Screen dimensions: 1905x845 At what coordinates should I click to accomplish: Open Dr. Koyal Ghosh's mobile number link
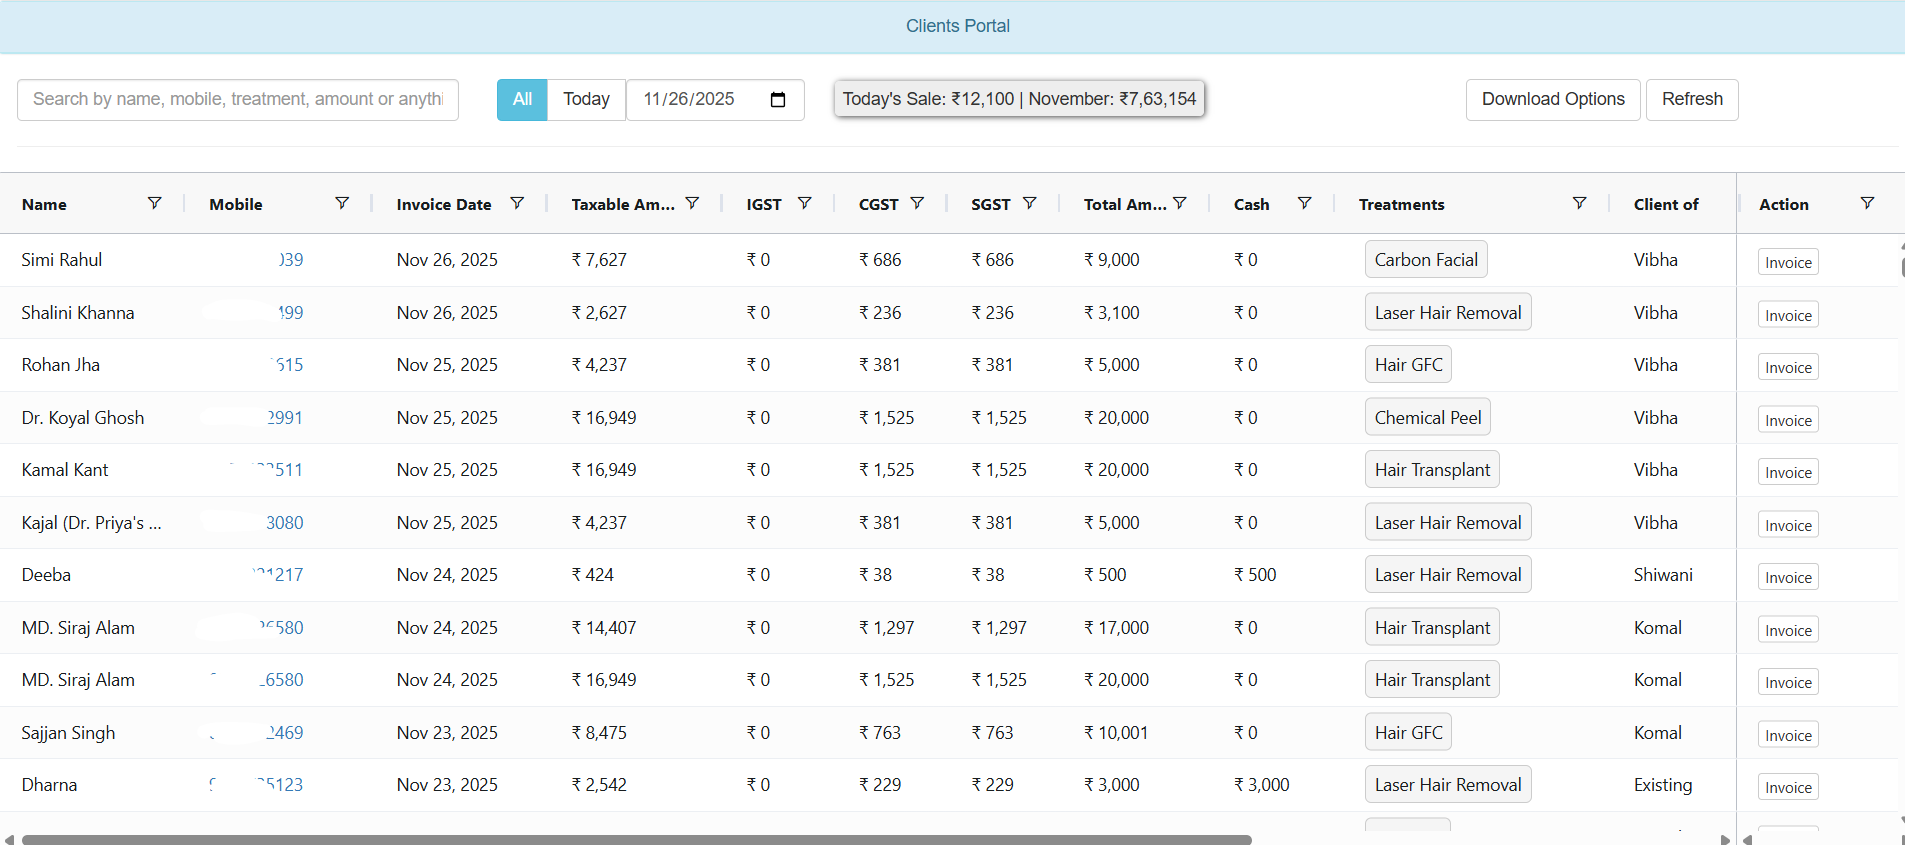point(284,418)
